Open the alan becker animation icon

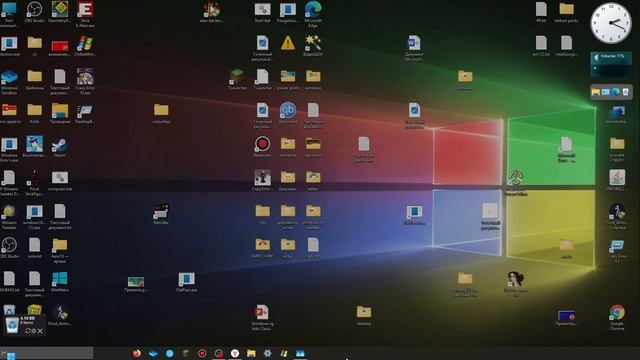coord(211,9)
